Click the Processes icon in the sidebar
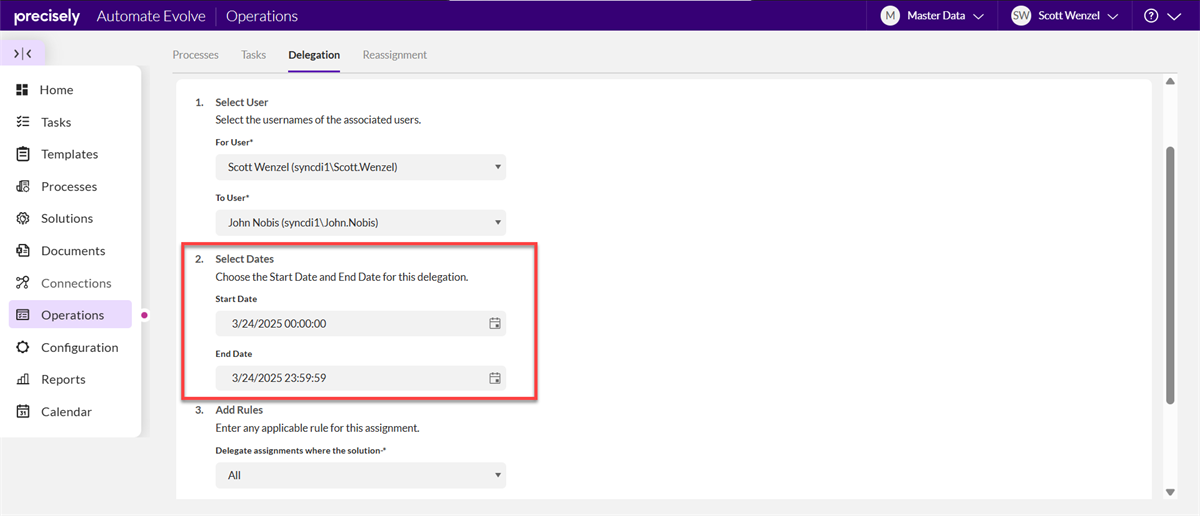This screenshot has height=516, width=1200. click(22, 186)
